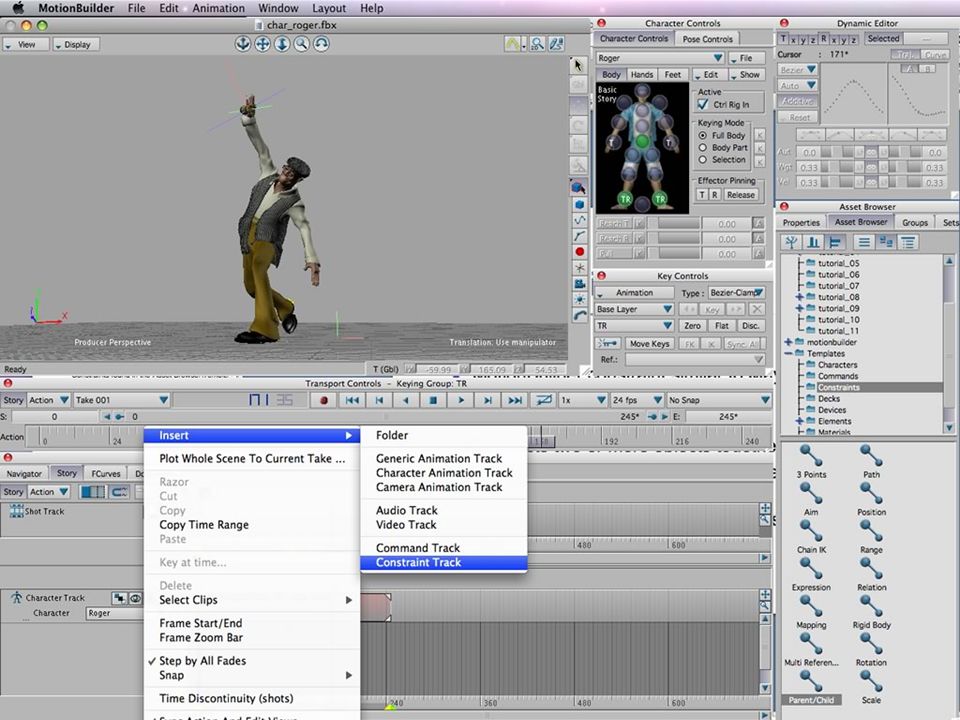
Task: Toggle the Ctrl Rig In checkbox
Action: [703, 105]
